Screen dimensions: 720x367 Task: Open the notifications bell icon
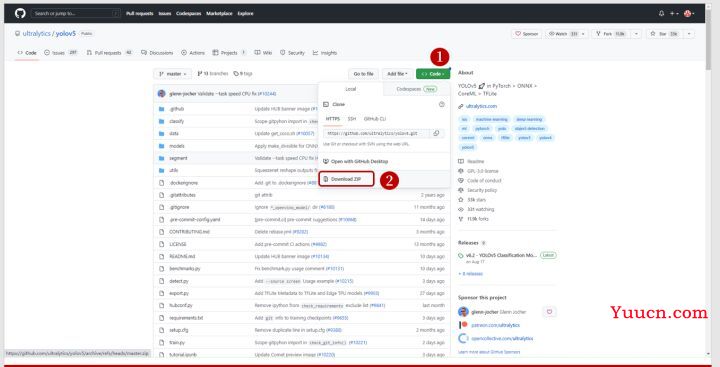click(661, 14)
